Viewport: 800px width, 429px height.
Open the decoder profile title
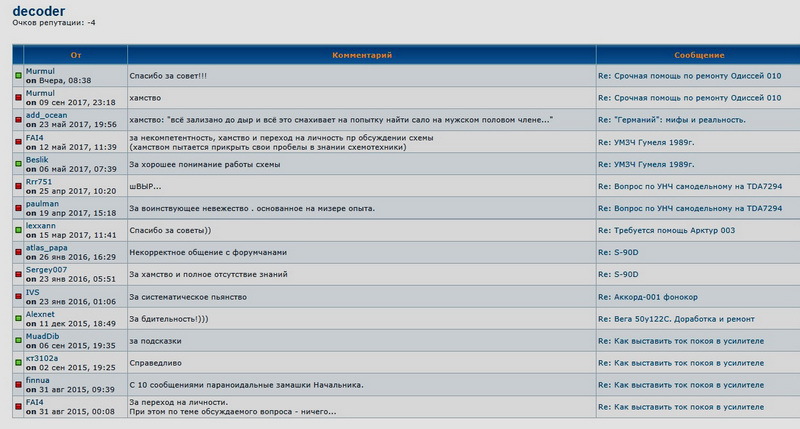(x=39, y=11)
